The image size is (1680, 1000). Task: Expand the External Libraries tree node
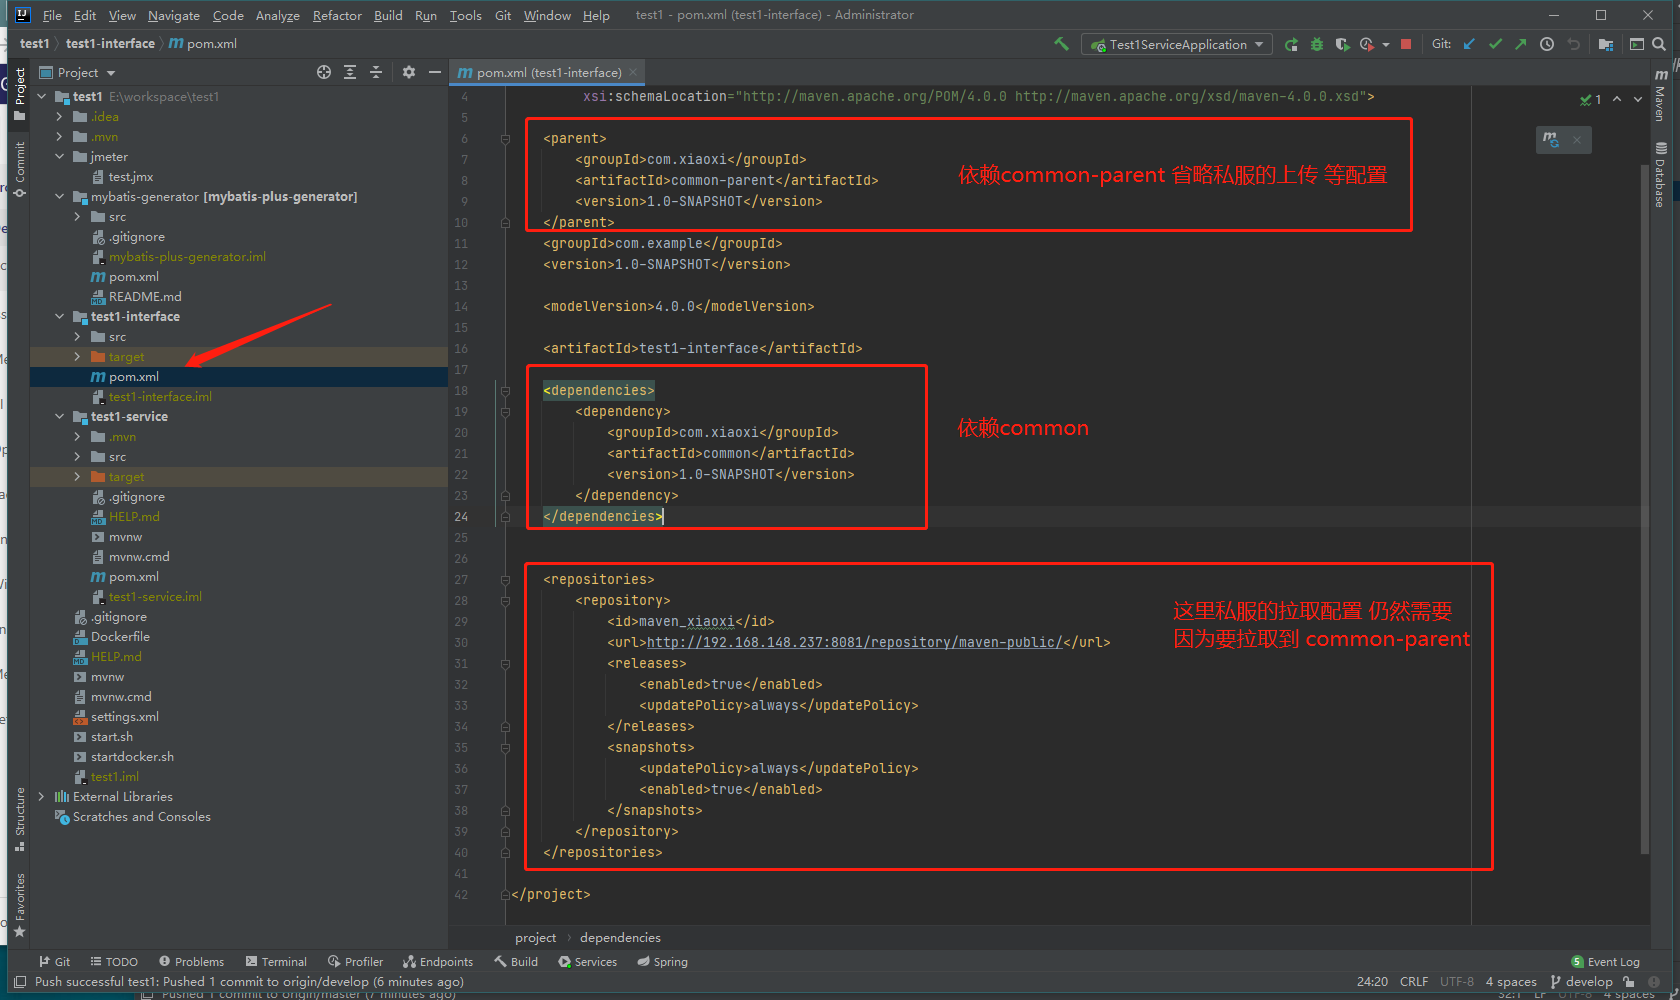[41, 797]
